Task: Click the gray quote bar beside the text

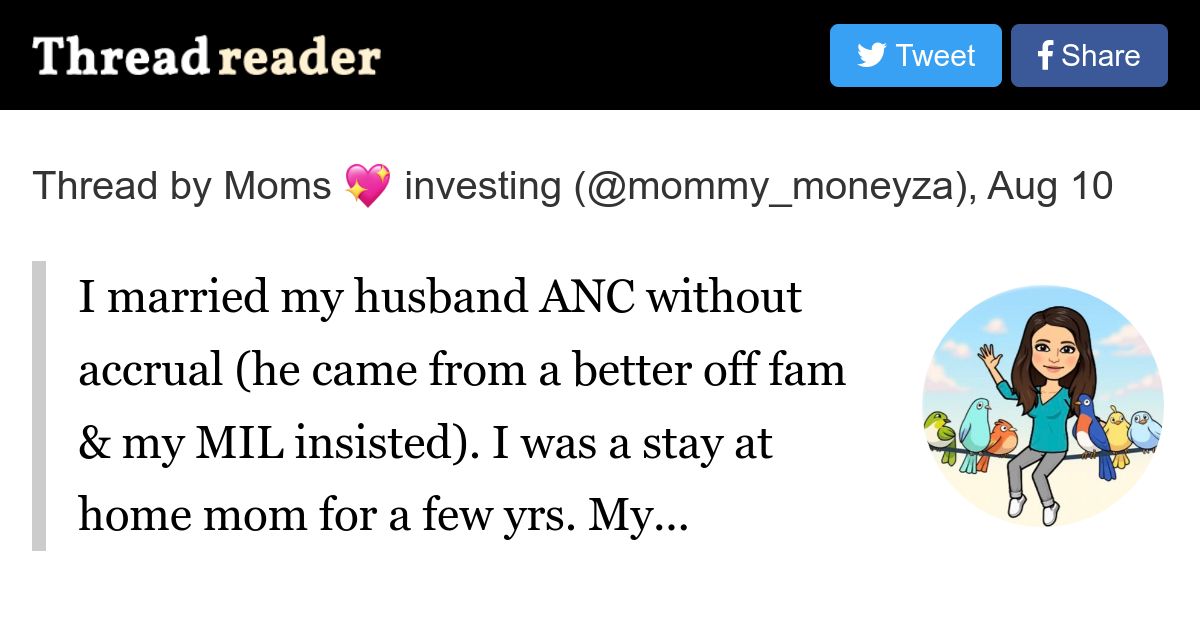Action: tap(39, 406)
